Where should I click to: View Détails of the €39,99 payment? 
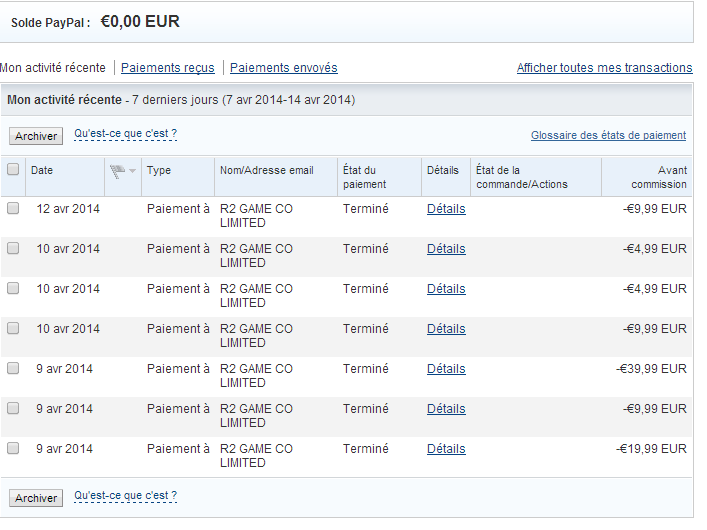[446, 369]
